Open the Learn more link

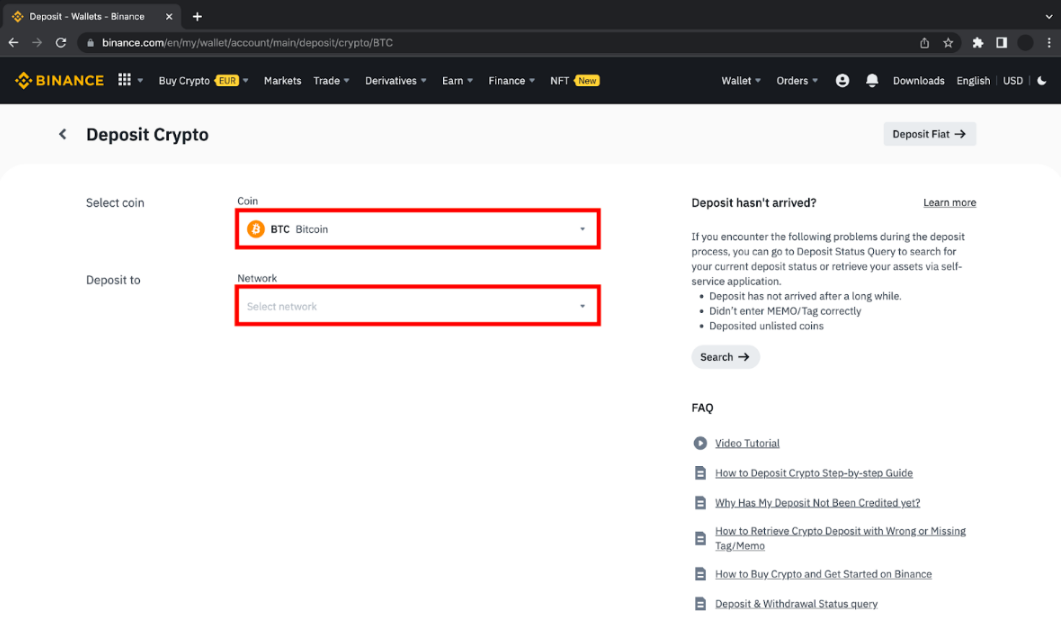949,202
